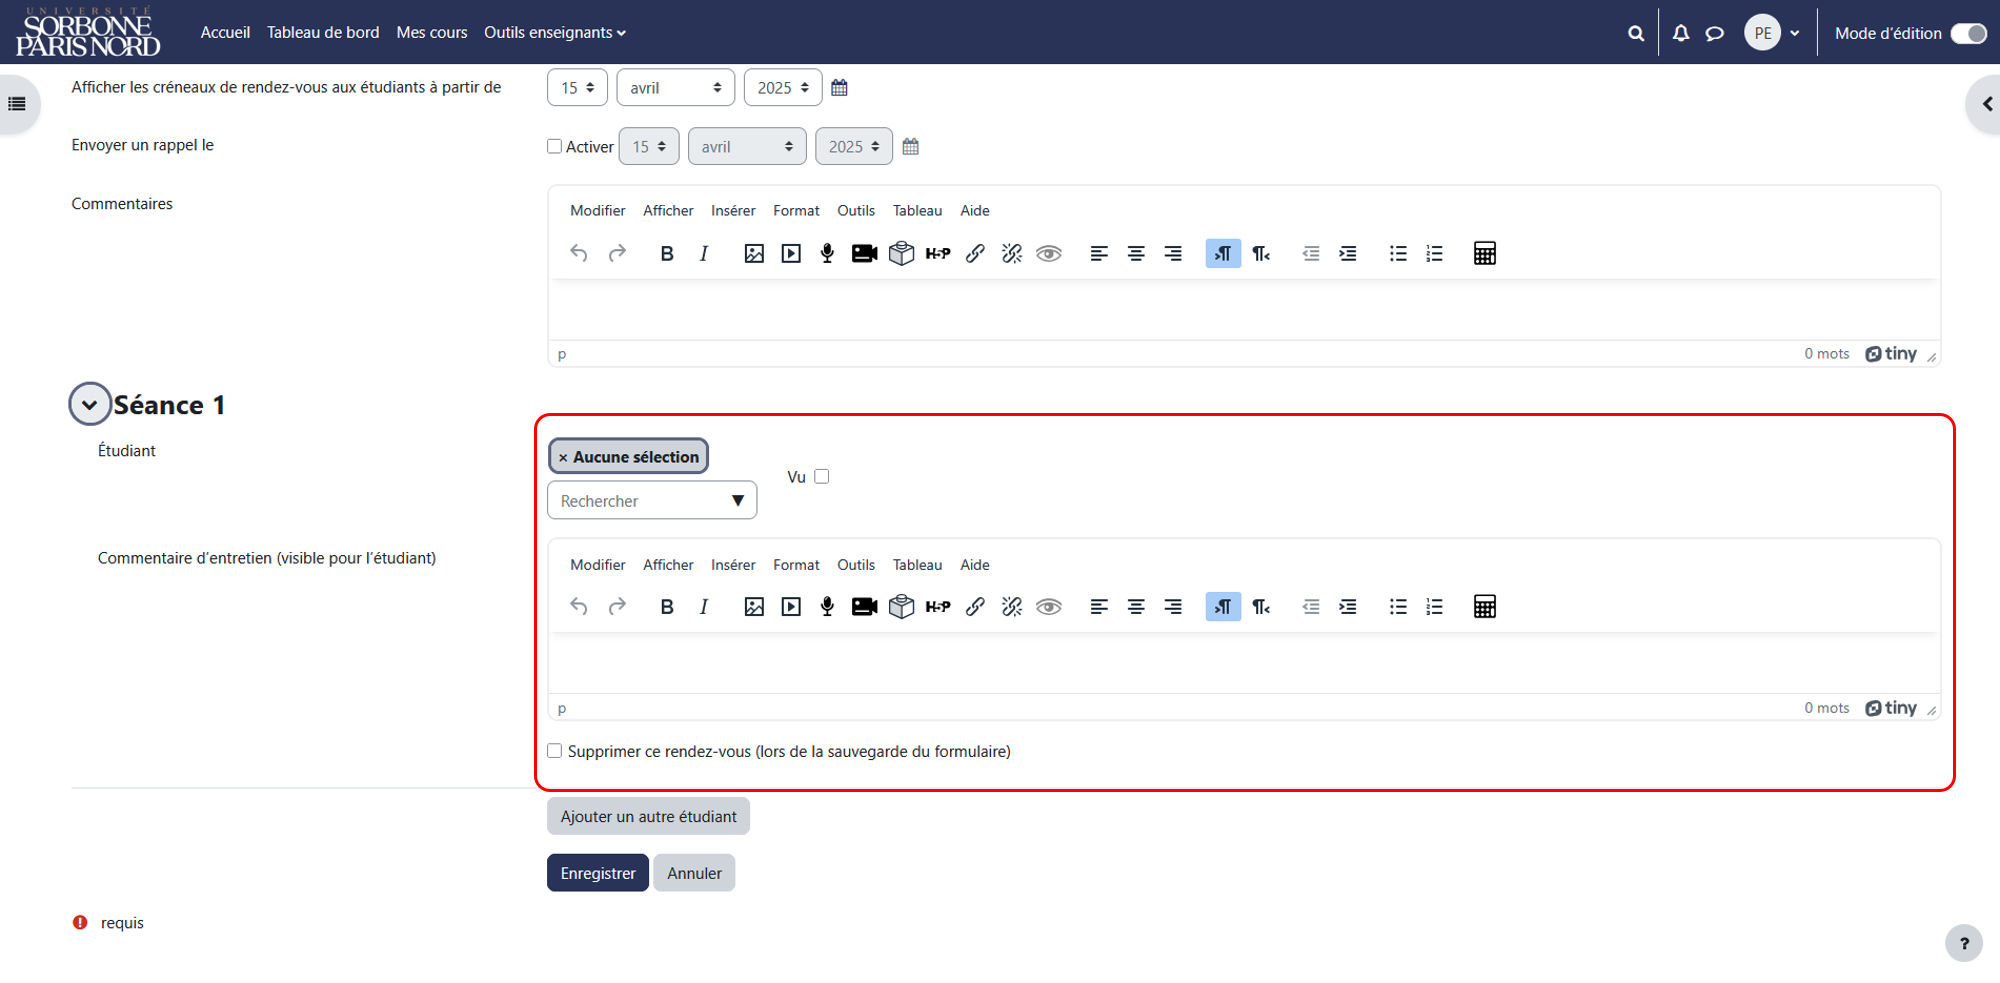Open calendar picker beside display date
Viewport: 2000px width, 983px height.
[839, 88]
